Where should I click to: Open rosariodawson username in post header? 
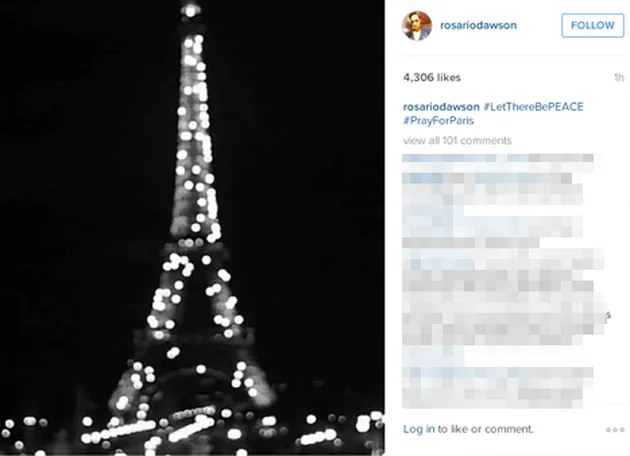478,25
